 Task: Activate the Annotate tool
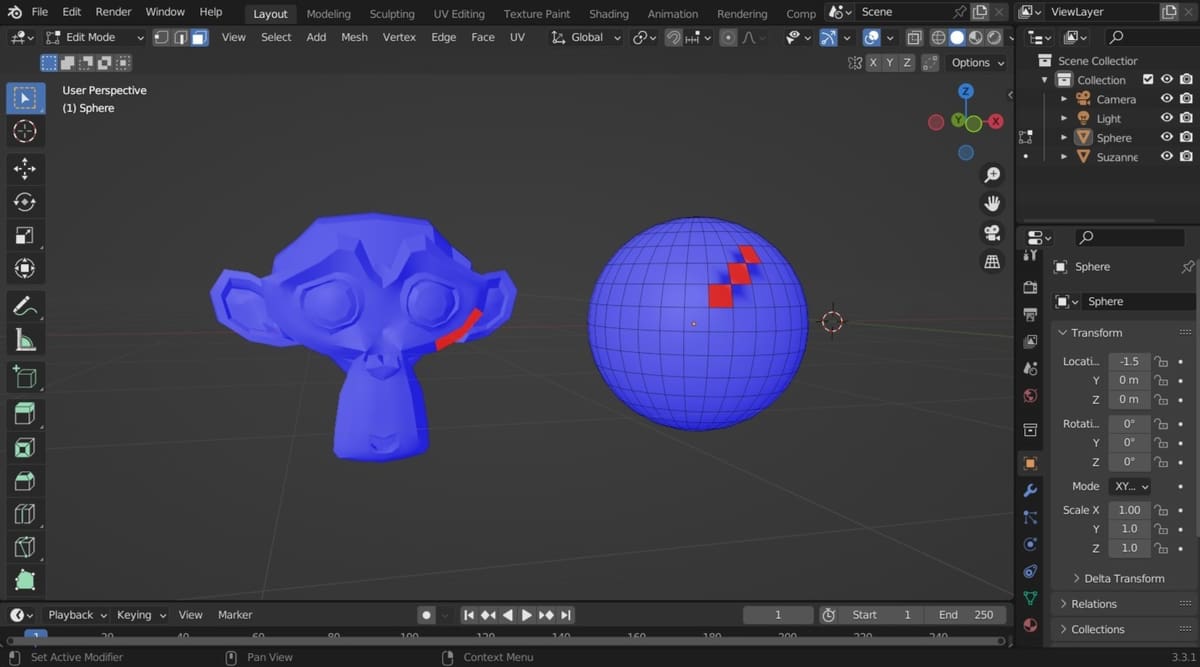click(x=25, y=306)
